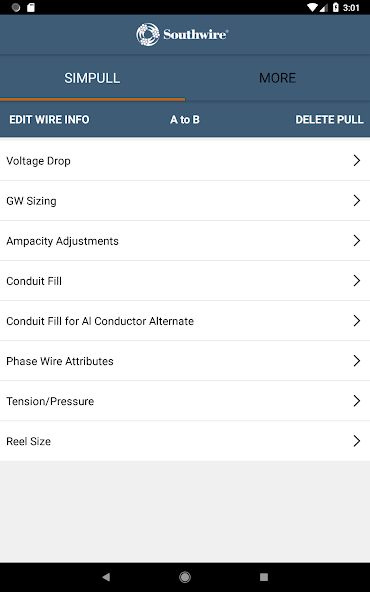Open the Phase Wire Attributes row
The width and height of the screenshot is (370, 592).
(x=185, y=361)
